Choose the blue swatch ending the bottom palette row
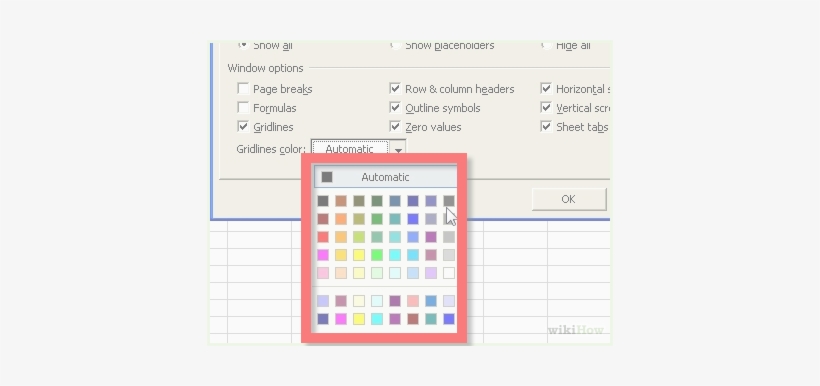820x386 pixels. click(449, 319)
